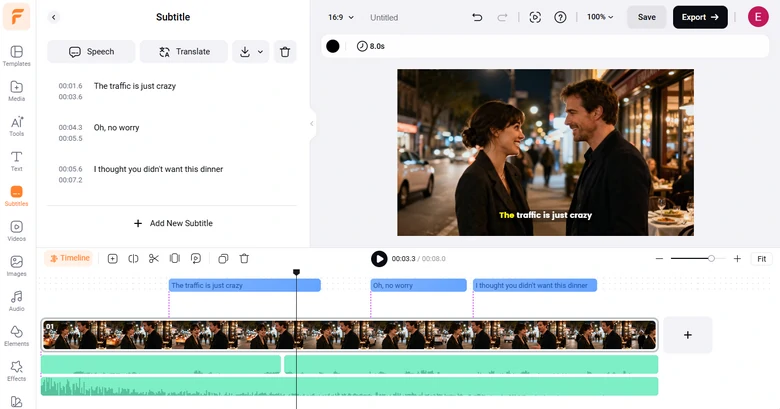Open the user profile avatar E
This screenshot has width=780, height=409.
(758, 17)
